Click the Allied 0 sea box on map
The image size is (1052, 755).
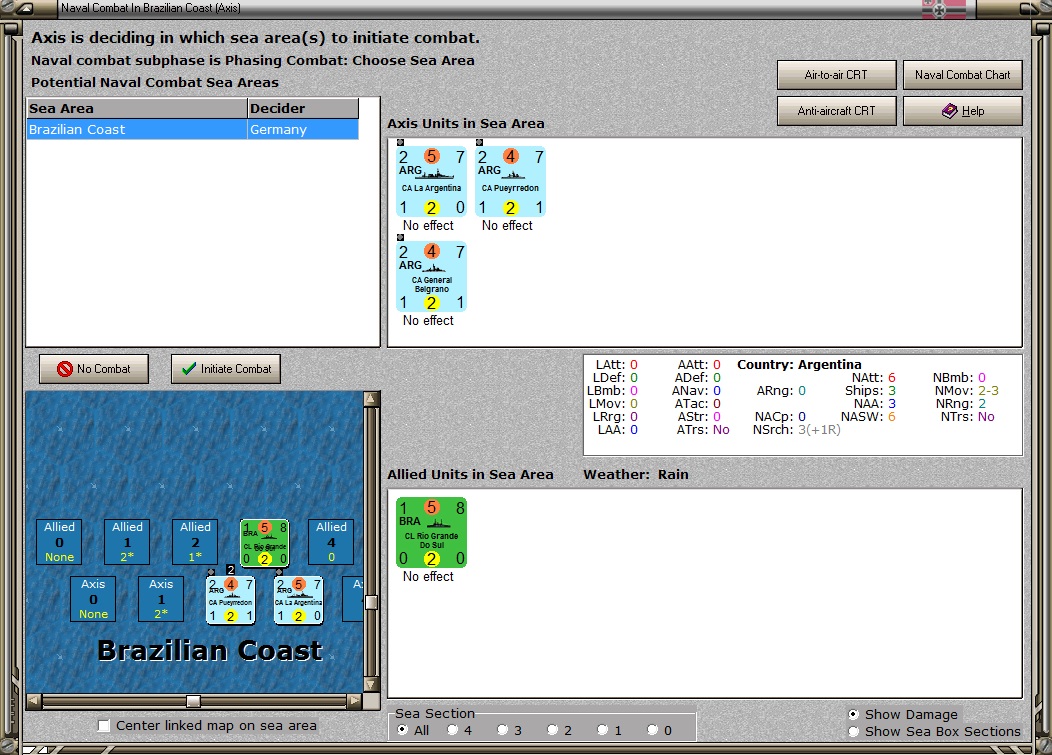click(60, 542)
